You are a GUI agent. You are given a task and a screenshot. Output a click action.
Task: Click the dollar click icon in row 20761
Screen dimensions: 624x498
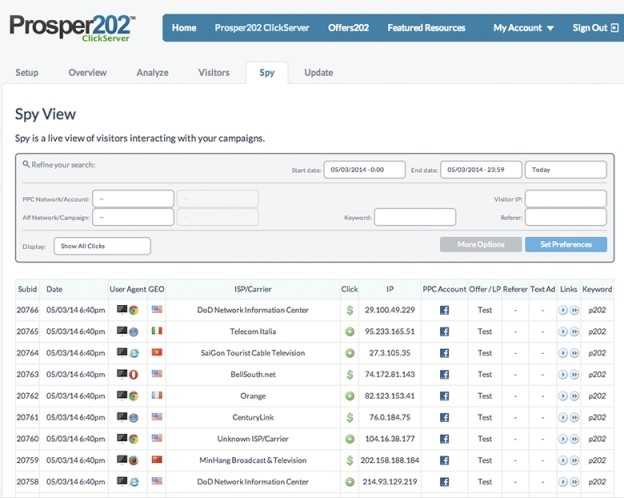click(349, 418)
